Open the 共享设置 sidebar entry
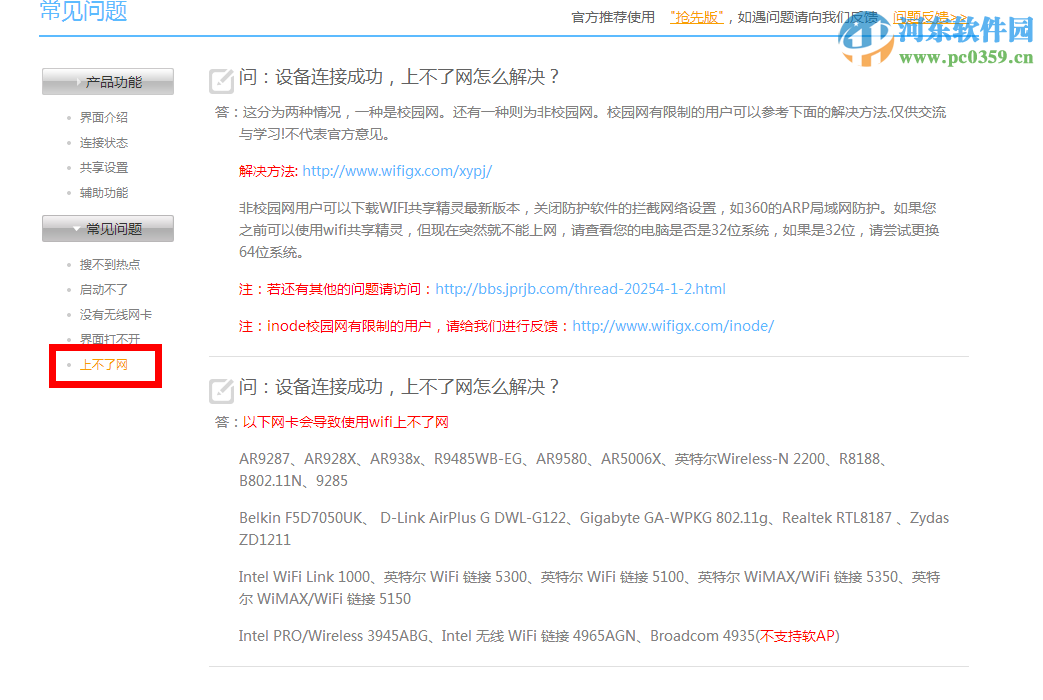1043x700 pixels. click(104, 167)
